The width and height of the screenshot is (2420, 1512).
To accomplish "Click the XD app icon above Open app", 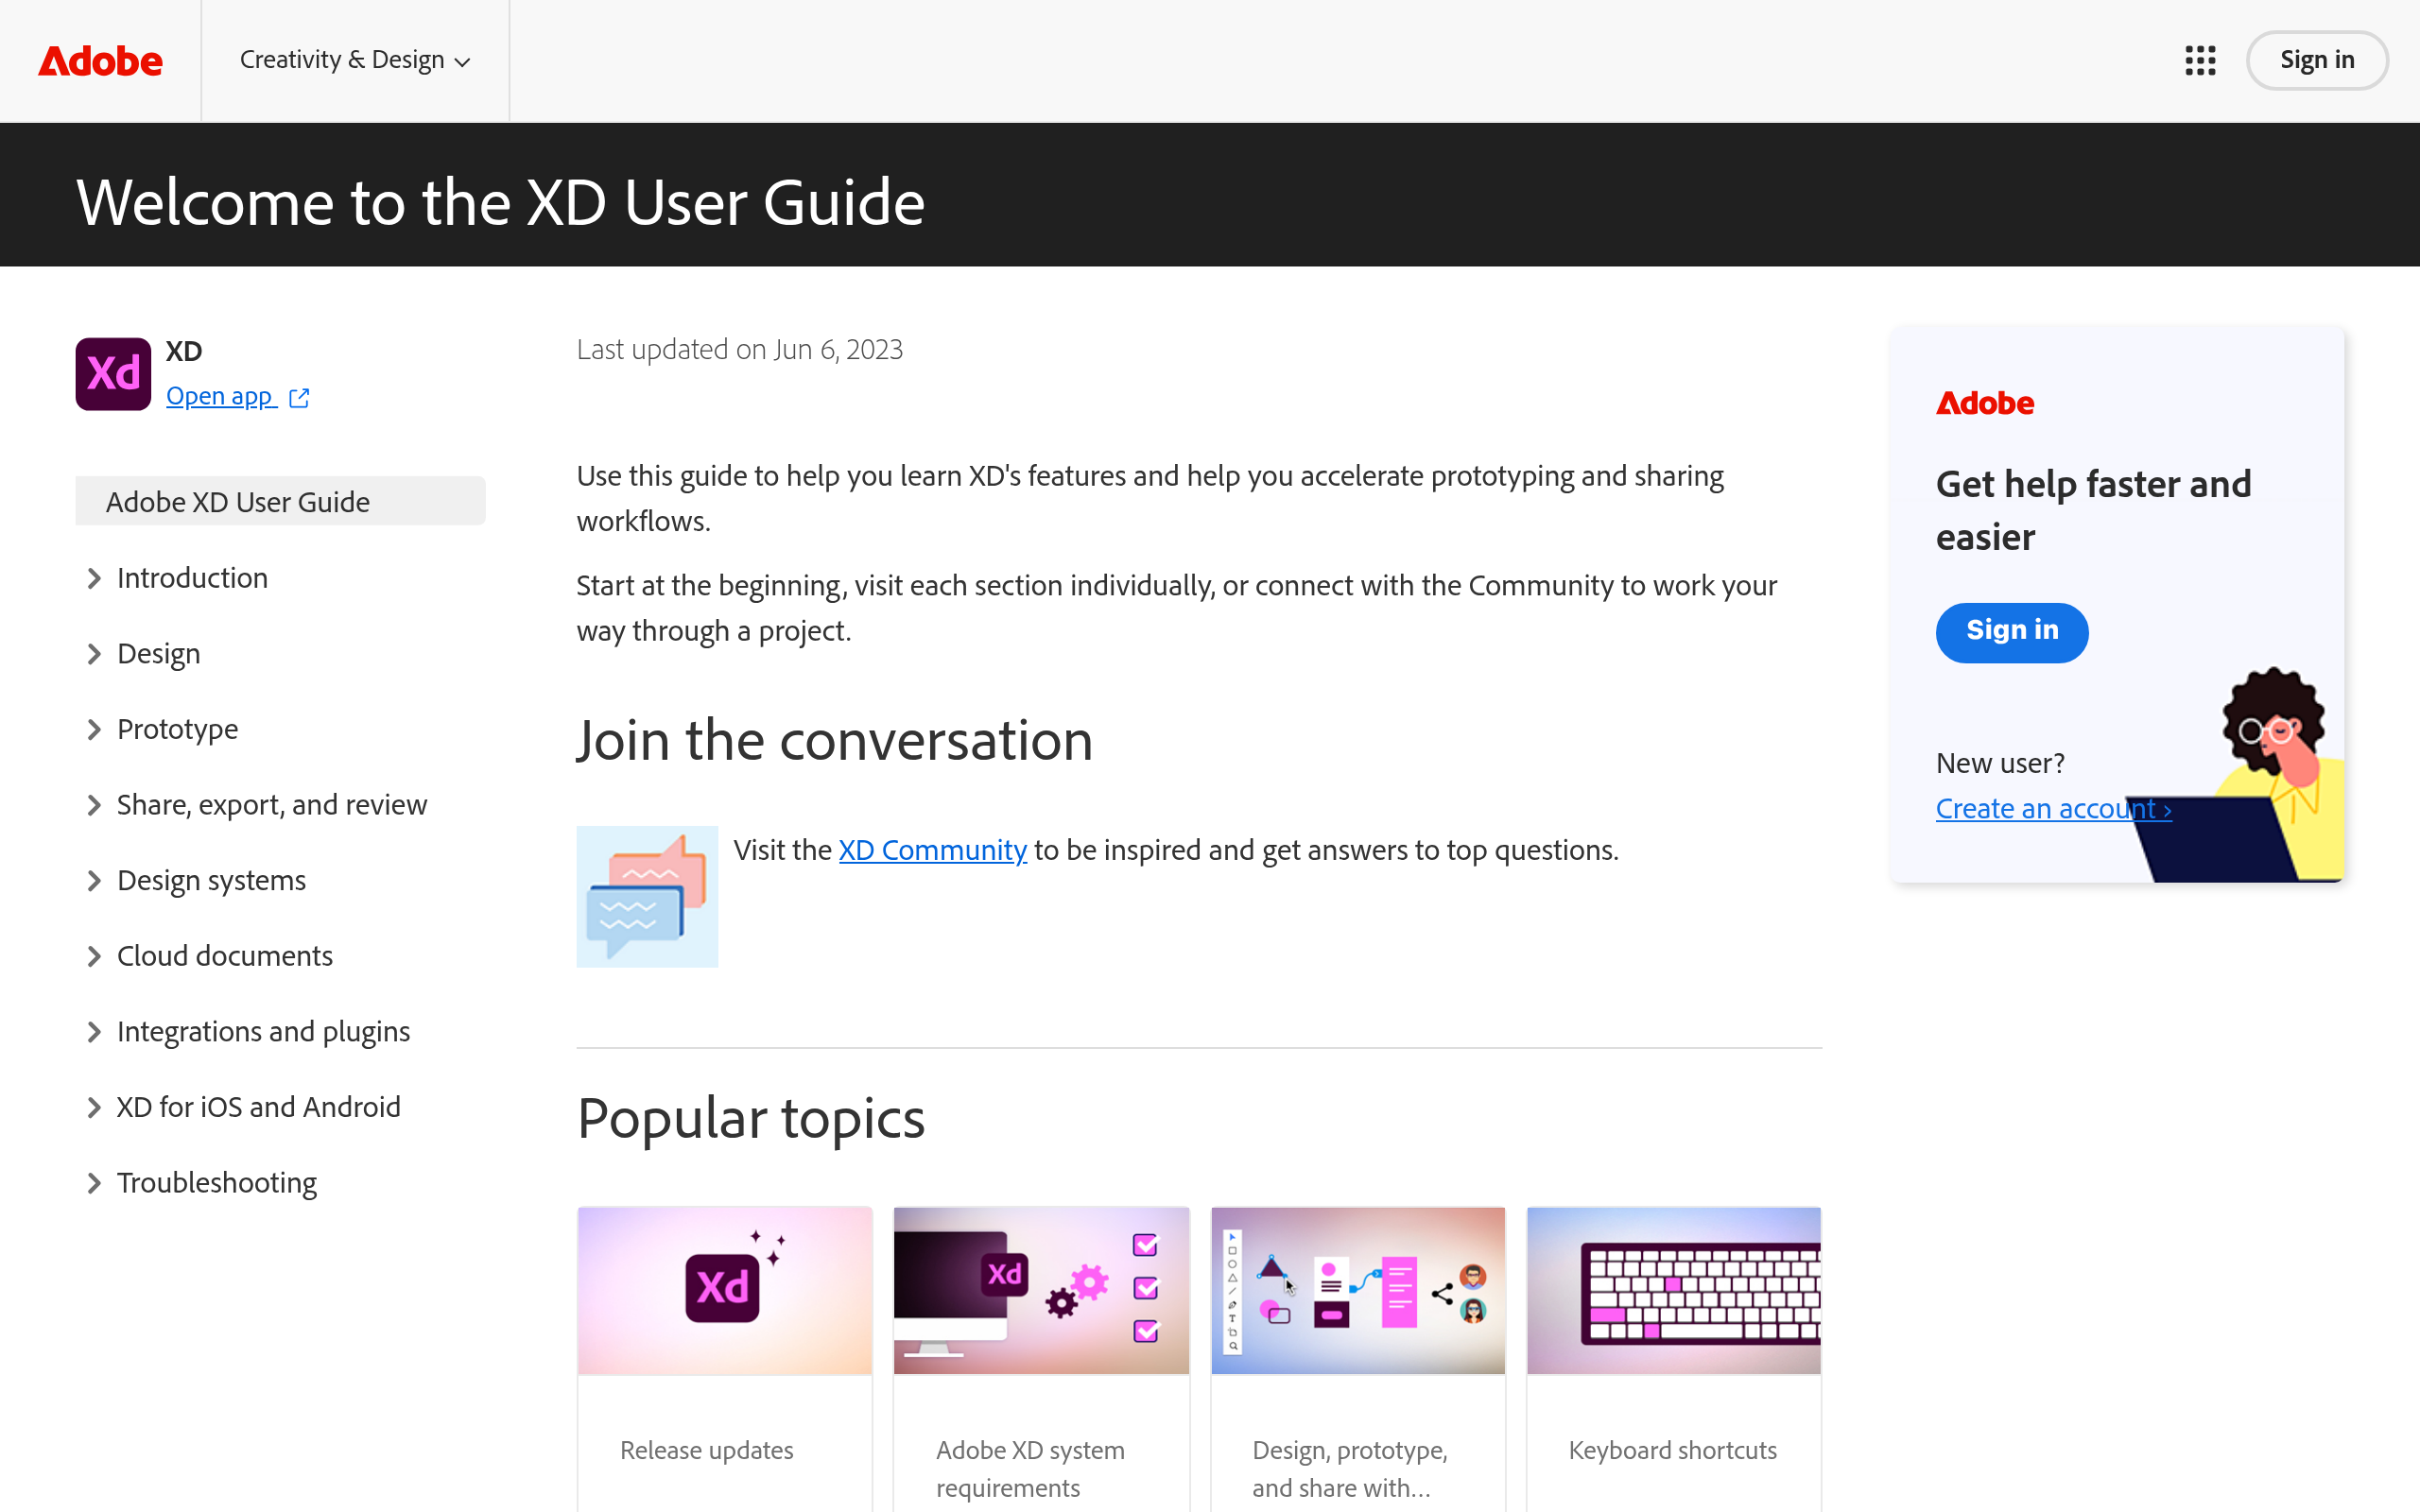I will coord(112,373).
